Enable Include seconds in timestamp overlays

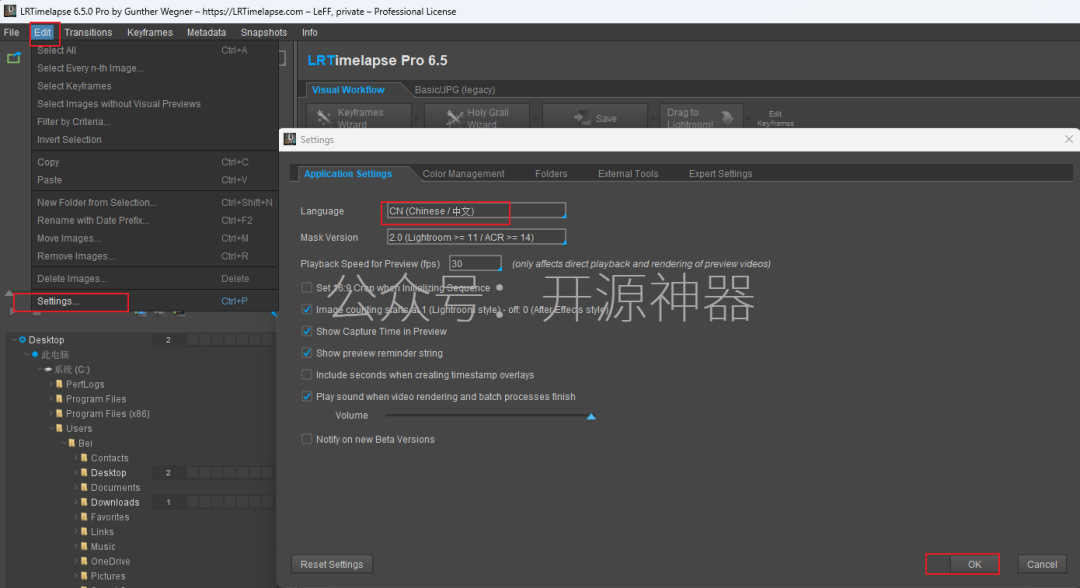pyautogui.click(x=307, y=375)
